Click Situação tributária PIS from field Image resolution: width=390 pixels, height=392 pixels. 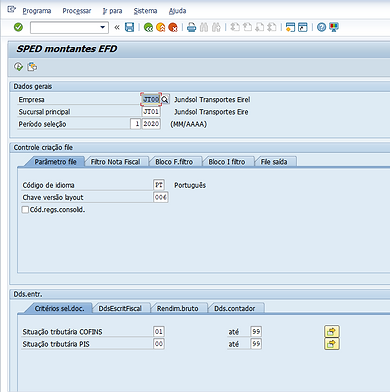click(x=159, y=344)
